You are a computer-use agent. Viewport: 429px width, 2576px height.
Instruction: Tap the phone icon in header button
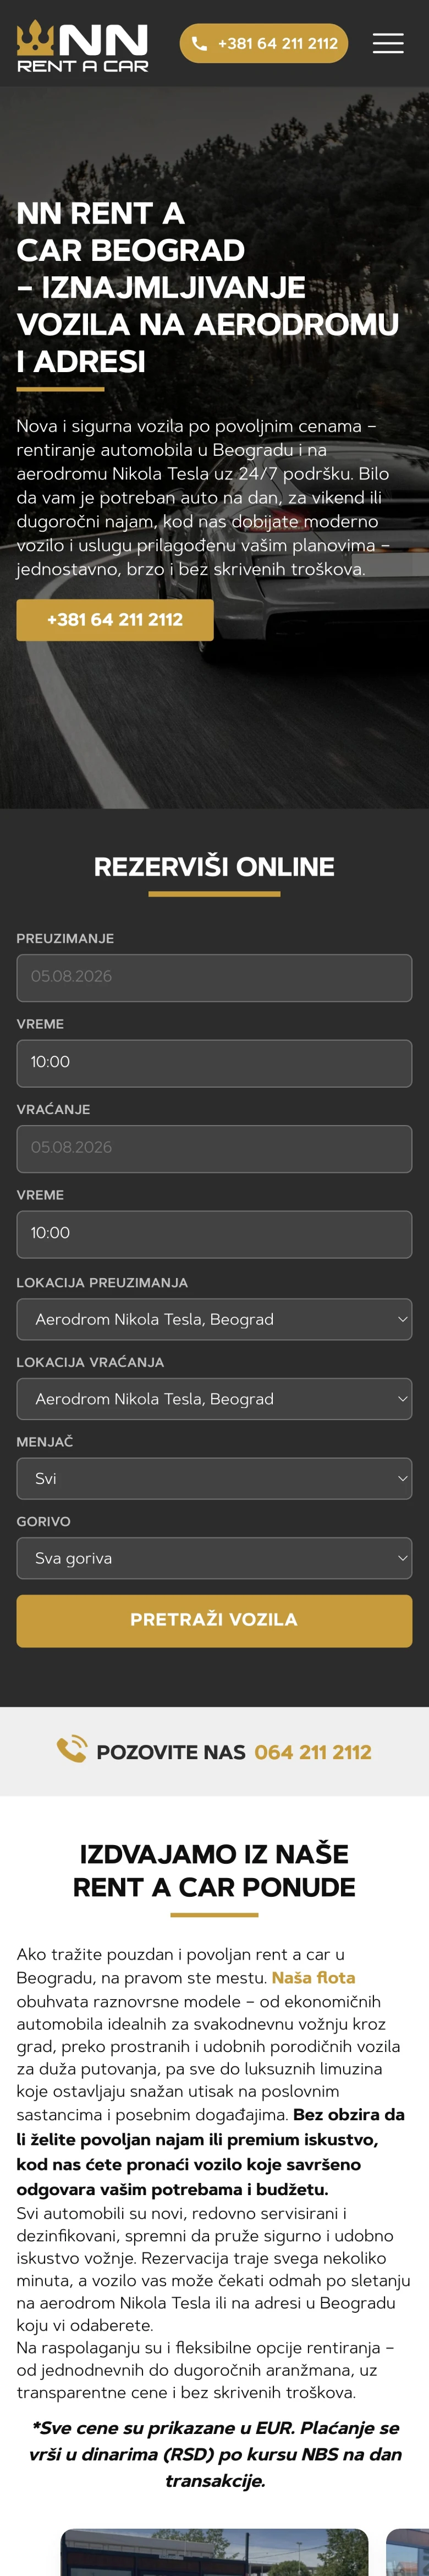[199, 43]
